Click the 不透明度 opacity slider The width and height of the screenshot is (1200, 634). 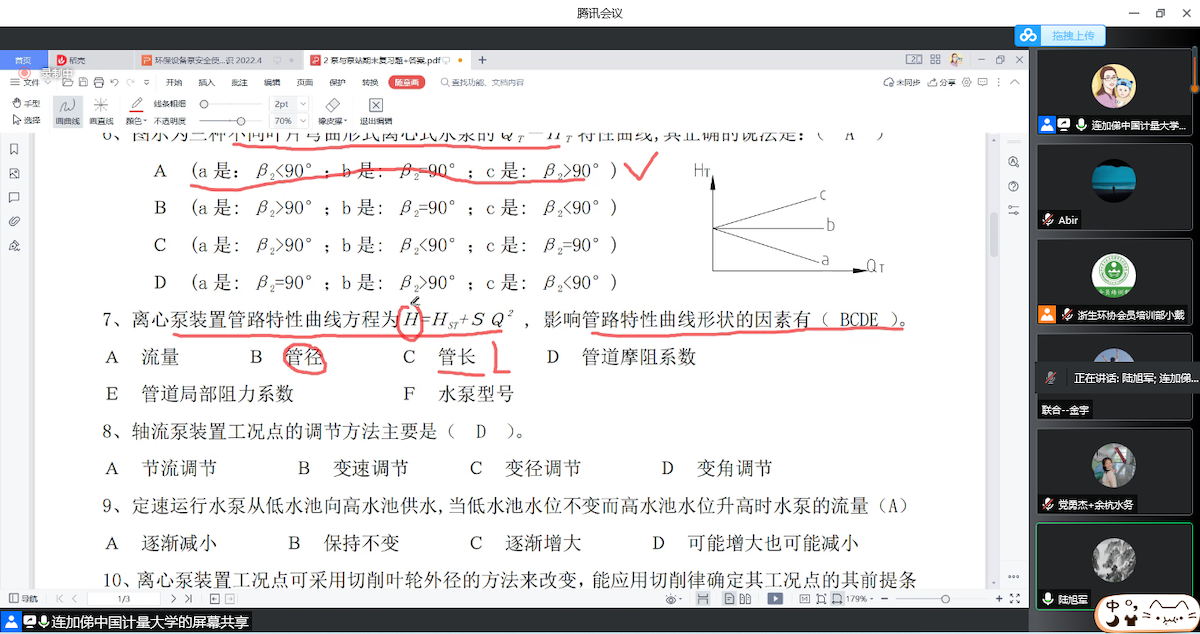point(231,120)
